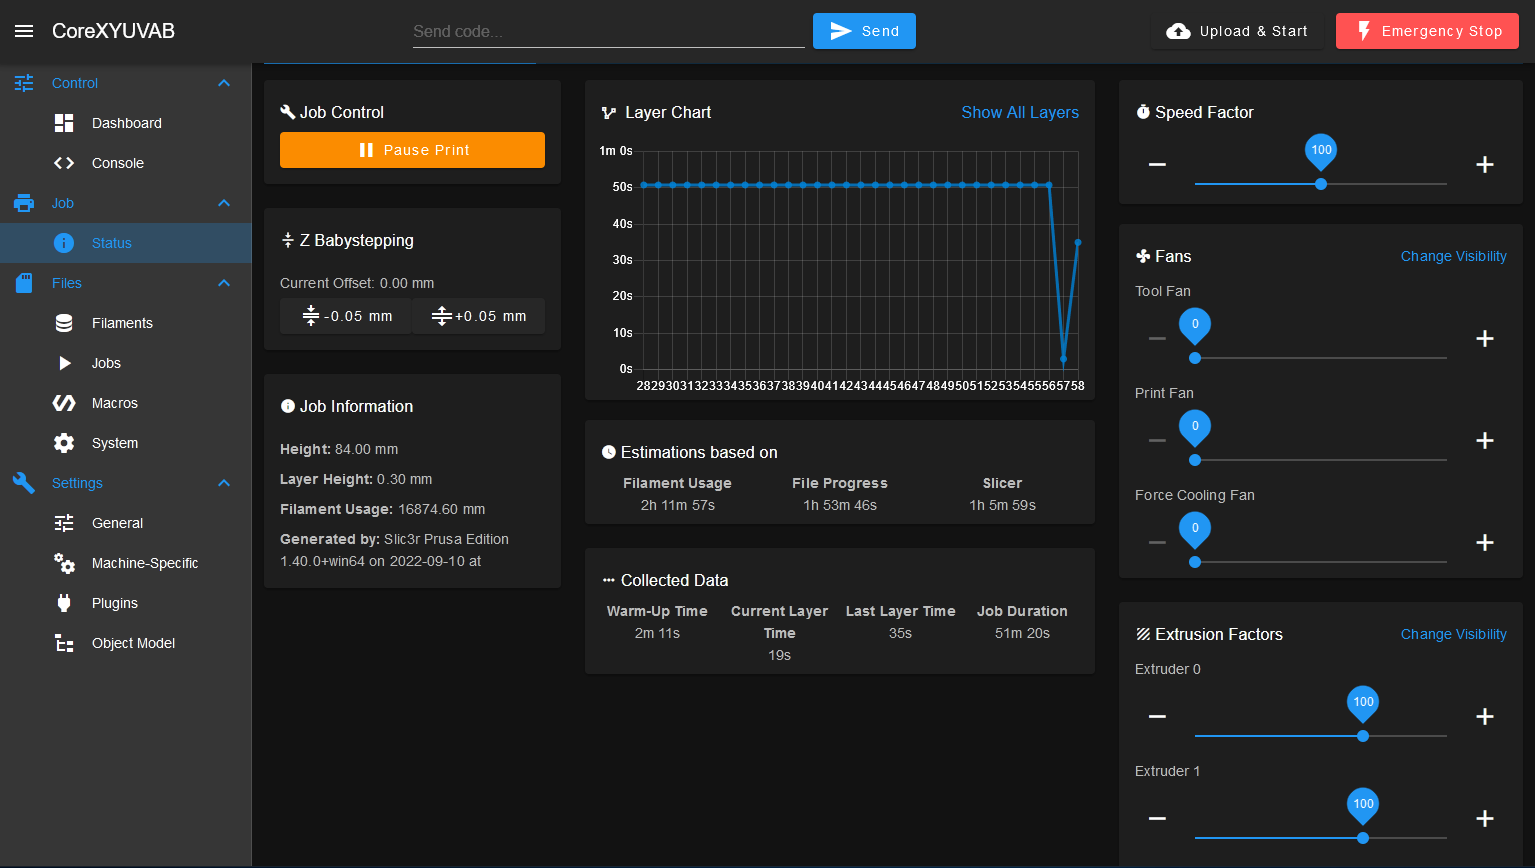Increase Force Cooling Fan with plus icon
Image resolution: width=1535 pixels, height=868 pixels.
[x=1485, y=542]
